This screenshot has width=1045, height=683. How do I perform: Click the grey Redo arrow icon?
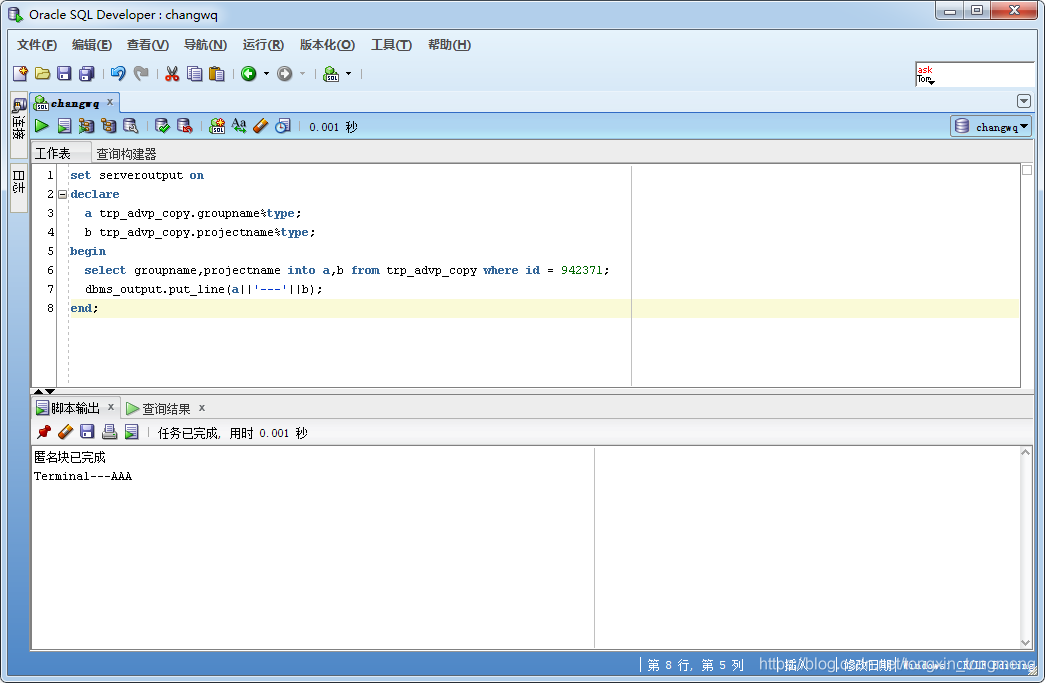coord(141,73)
